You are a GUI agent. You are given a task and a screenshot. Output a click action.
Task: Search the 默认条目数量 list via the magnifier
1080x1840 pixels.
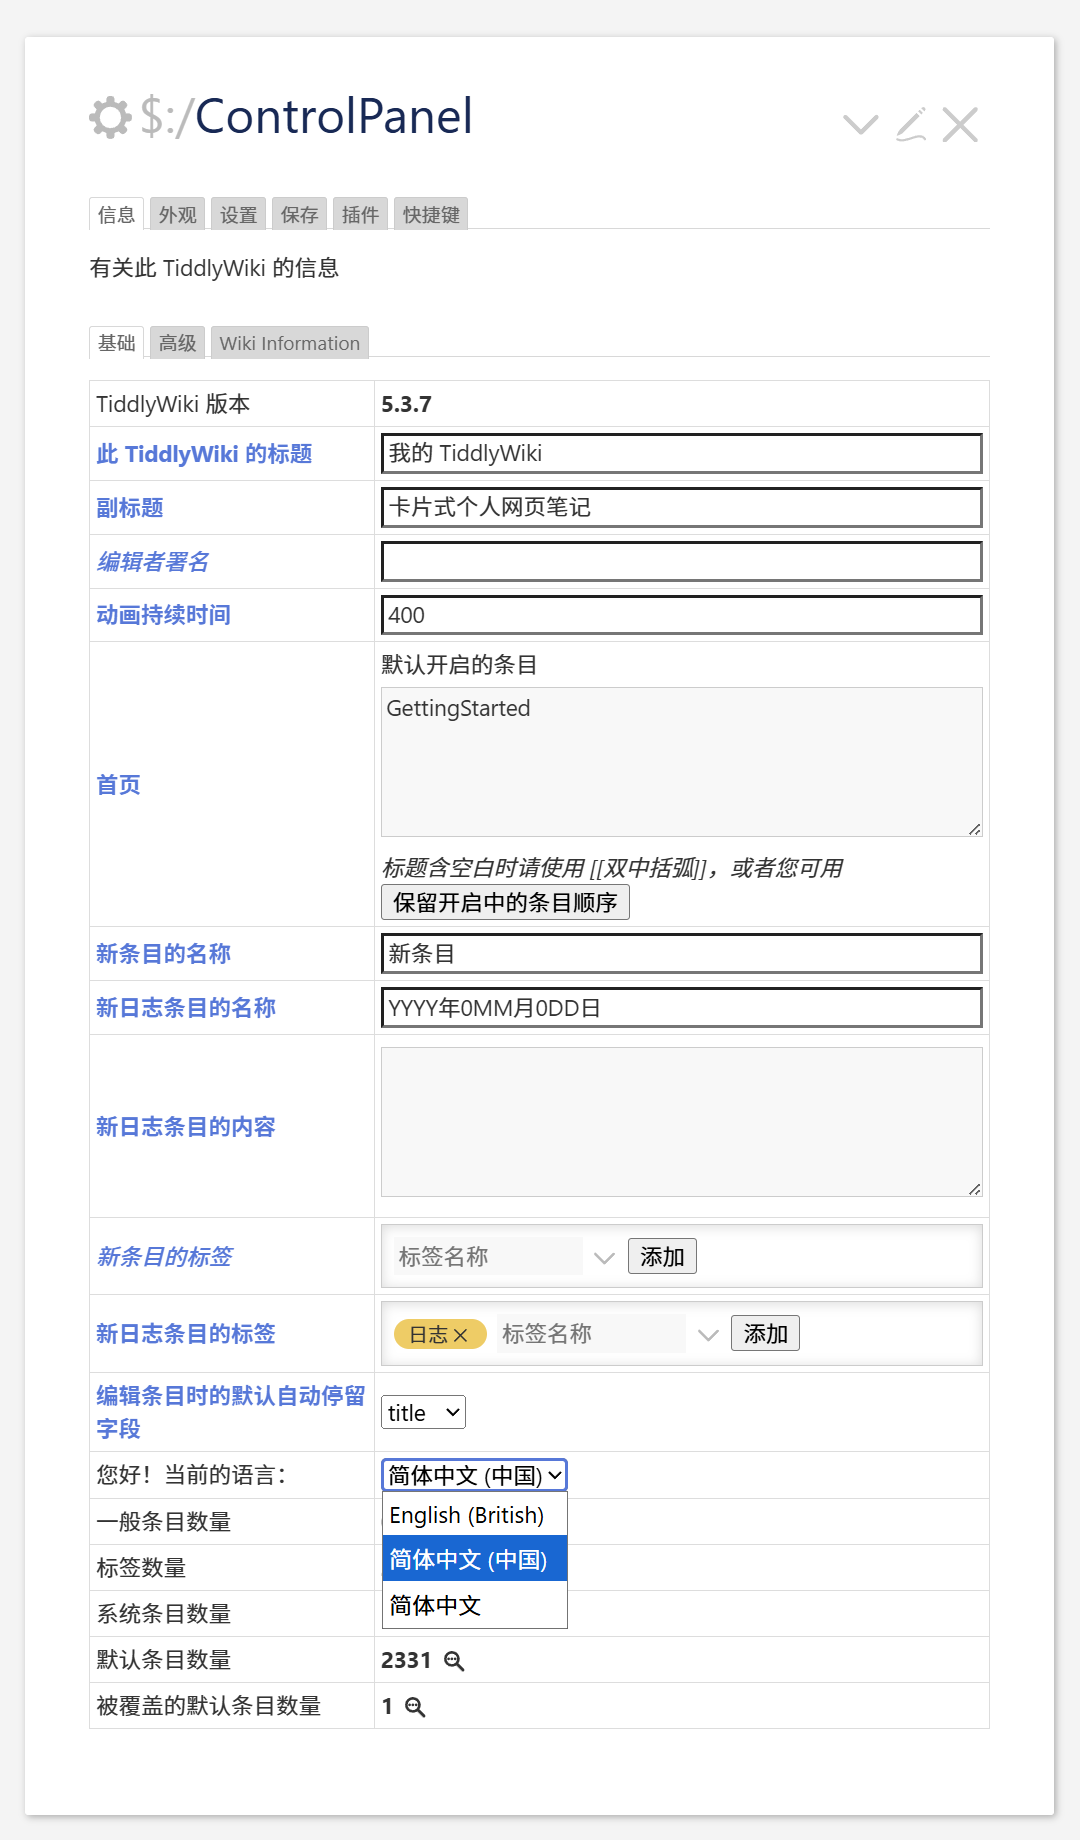pos(454,1661)
